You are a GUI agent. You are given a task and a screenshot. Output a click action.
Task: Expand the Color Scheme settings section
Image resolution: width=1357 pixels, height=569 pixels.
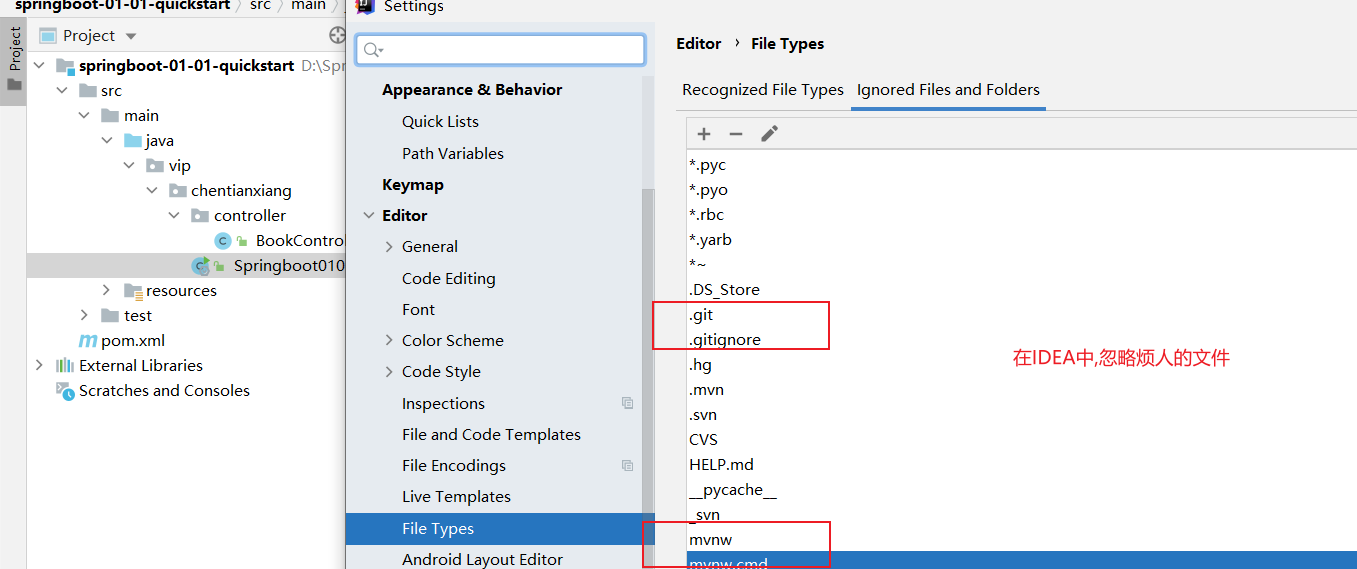click(x=389, y=341)
